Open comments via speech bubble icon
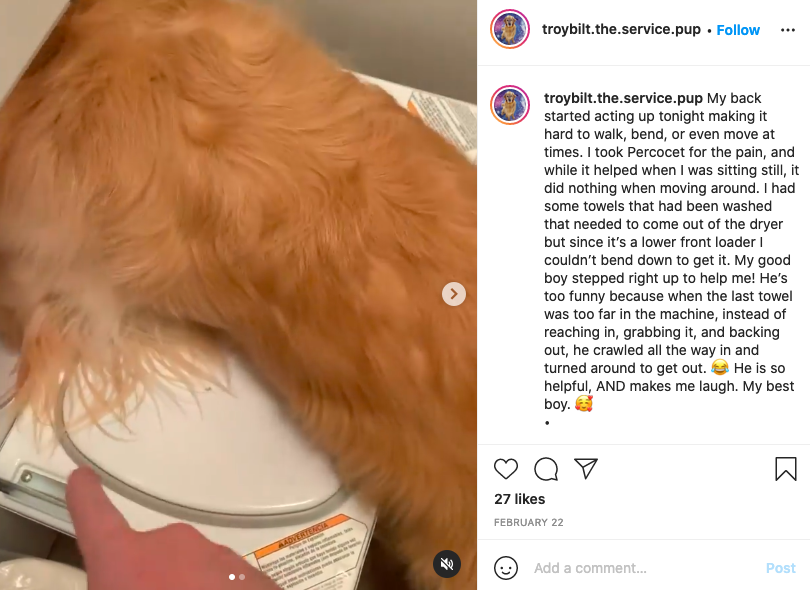 546,469
